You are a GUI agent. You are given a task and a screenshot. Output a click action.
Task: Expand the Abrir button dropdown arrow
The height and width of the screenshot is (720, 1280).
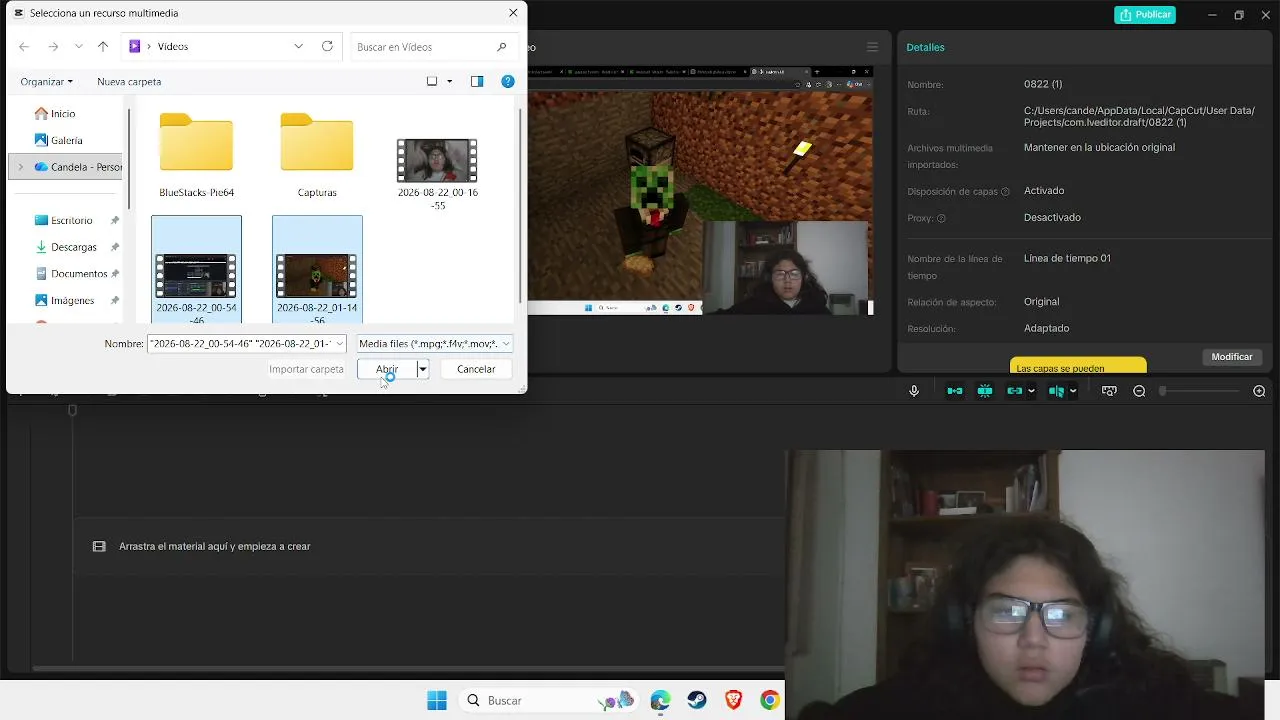423,369
